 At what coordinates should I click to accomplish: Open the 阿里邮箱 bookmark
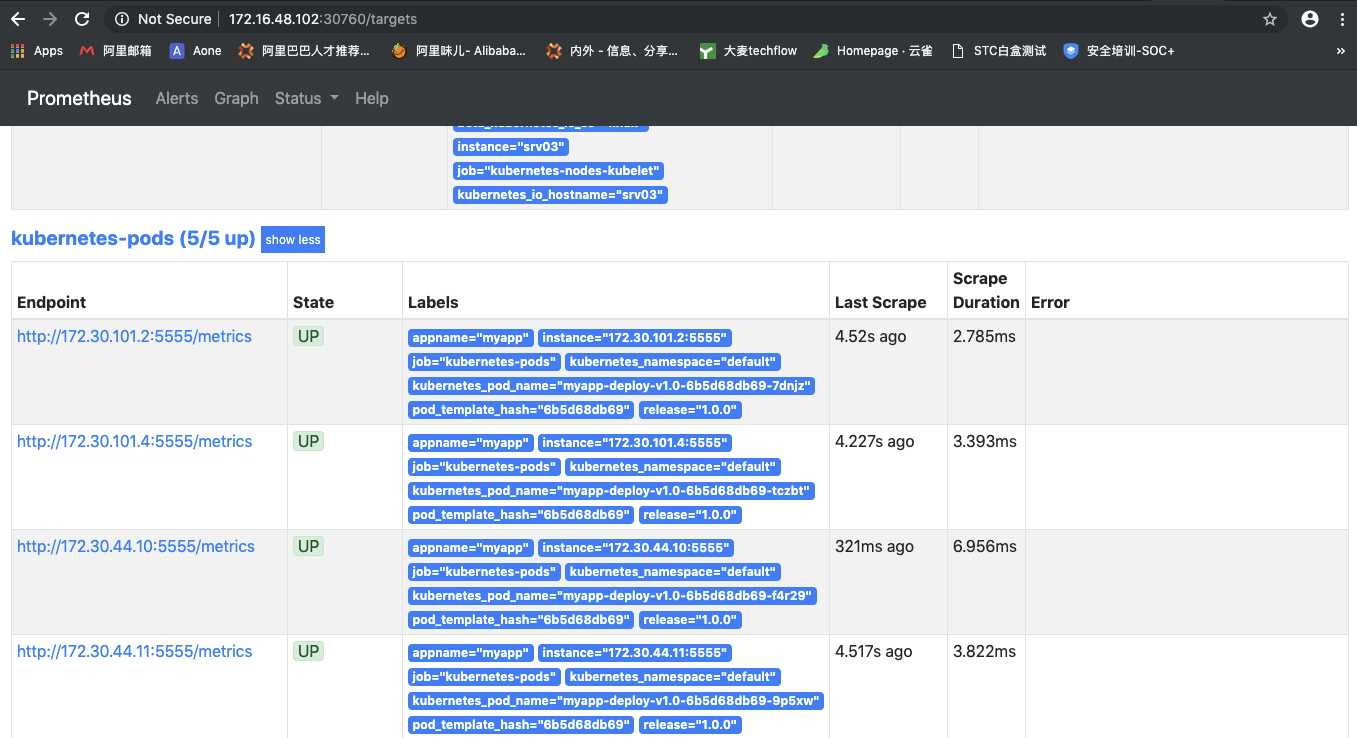click(x=115, y=50)
